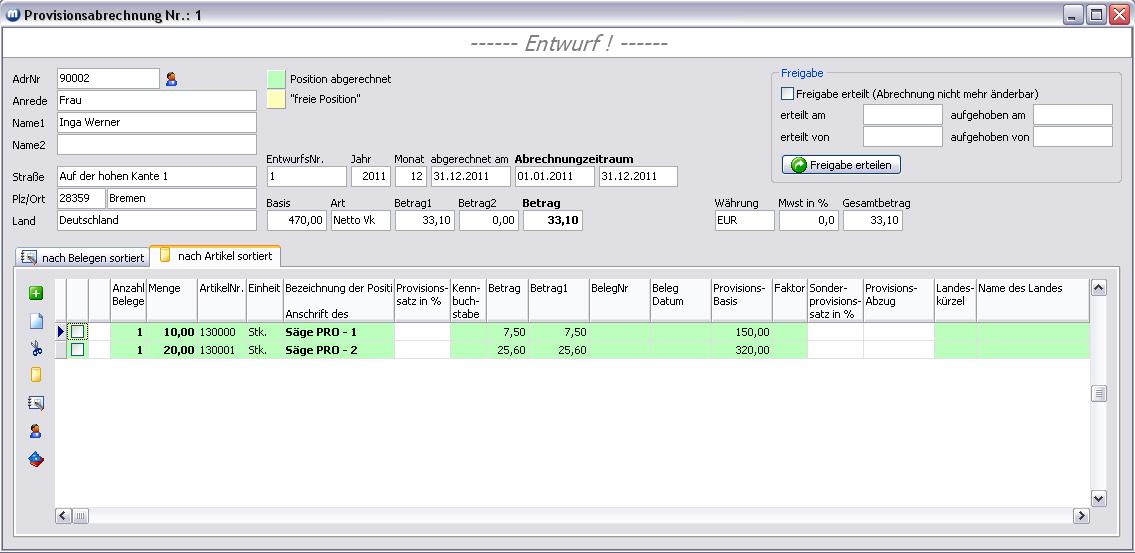Click the yellow note icon in sidebar
Viewport: 1135px width, 553px height.
(36, 375)
